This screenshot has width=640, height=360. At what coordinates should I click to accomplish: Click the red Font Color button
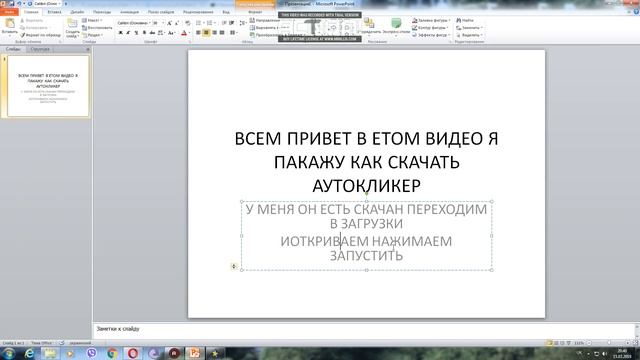pyautogui.click(x=184, y=33)
